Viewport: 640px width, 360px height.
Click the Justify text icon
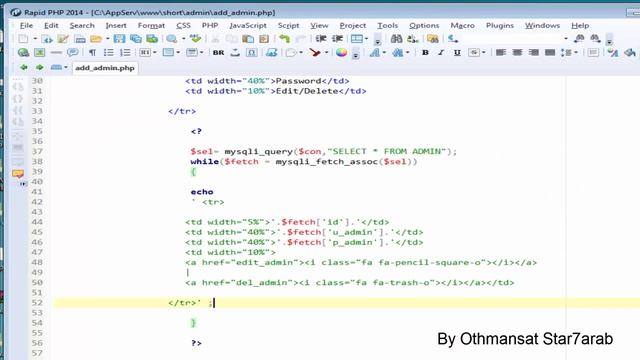(x=550, y=52)
